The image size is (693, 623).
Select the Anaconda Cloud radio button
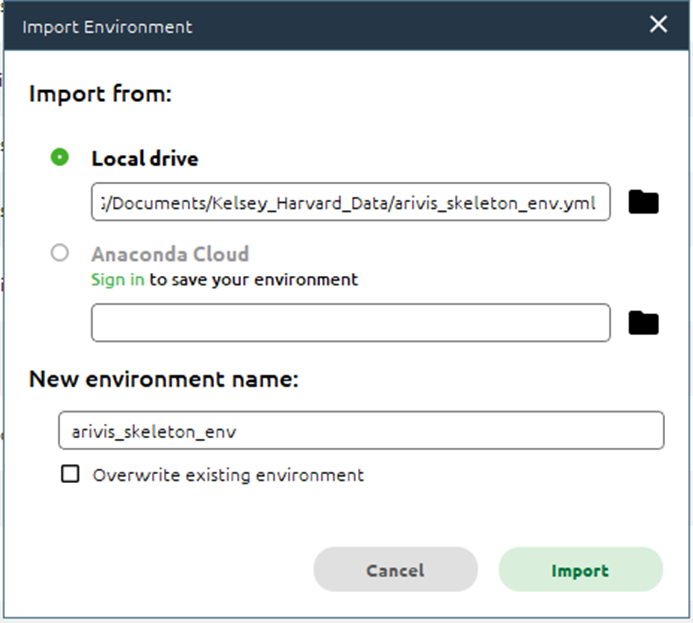coord(60,253)
